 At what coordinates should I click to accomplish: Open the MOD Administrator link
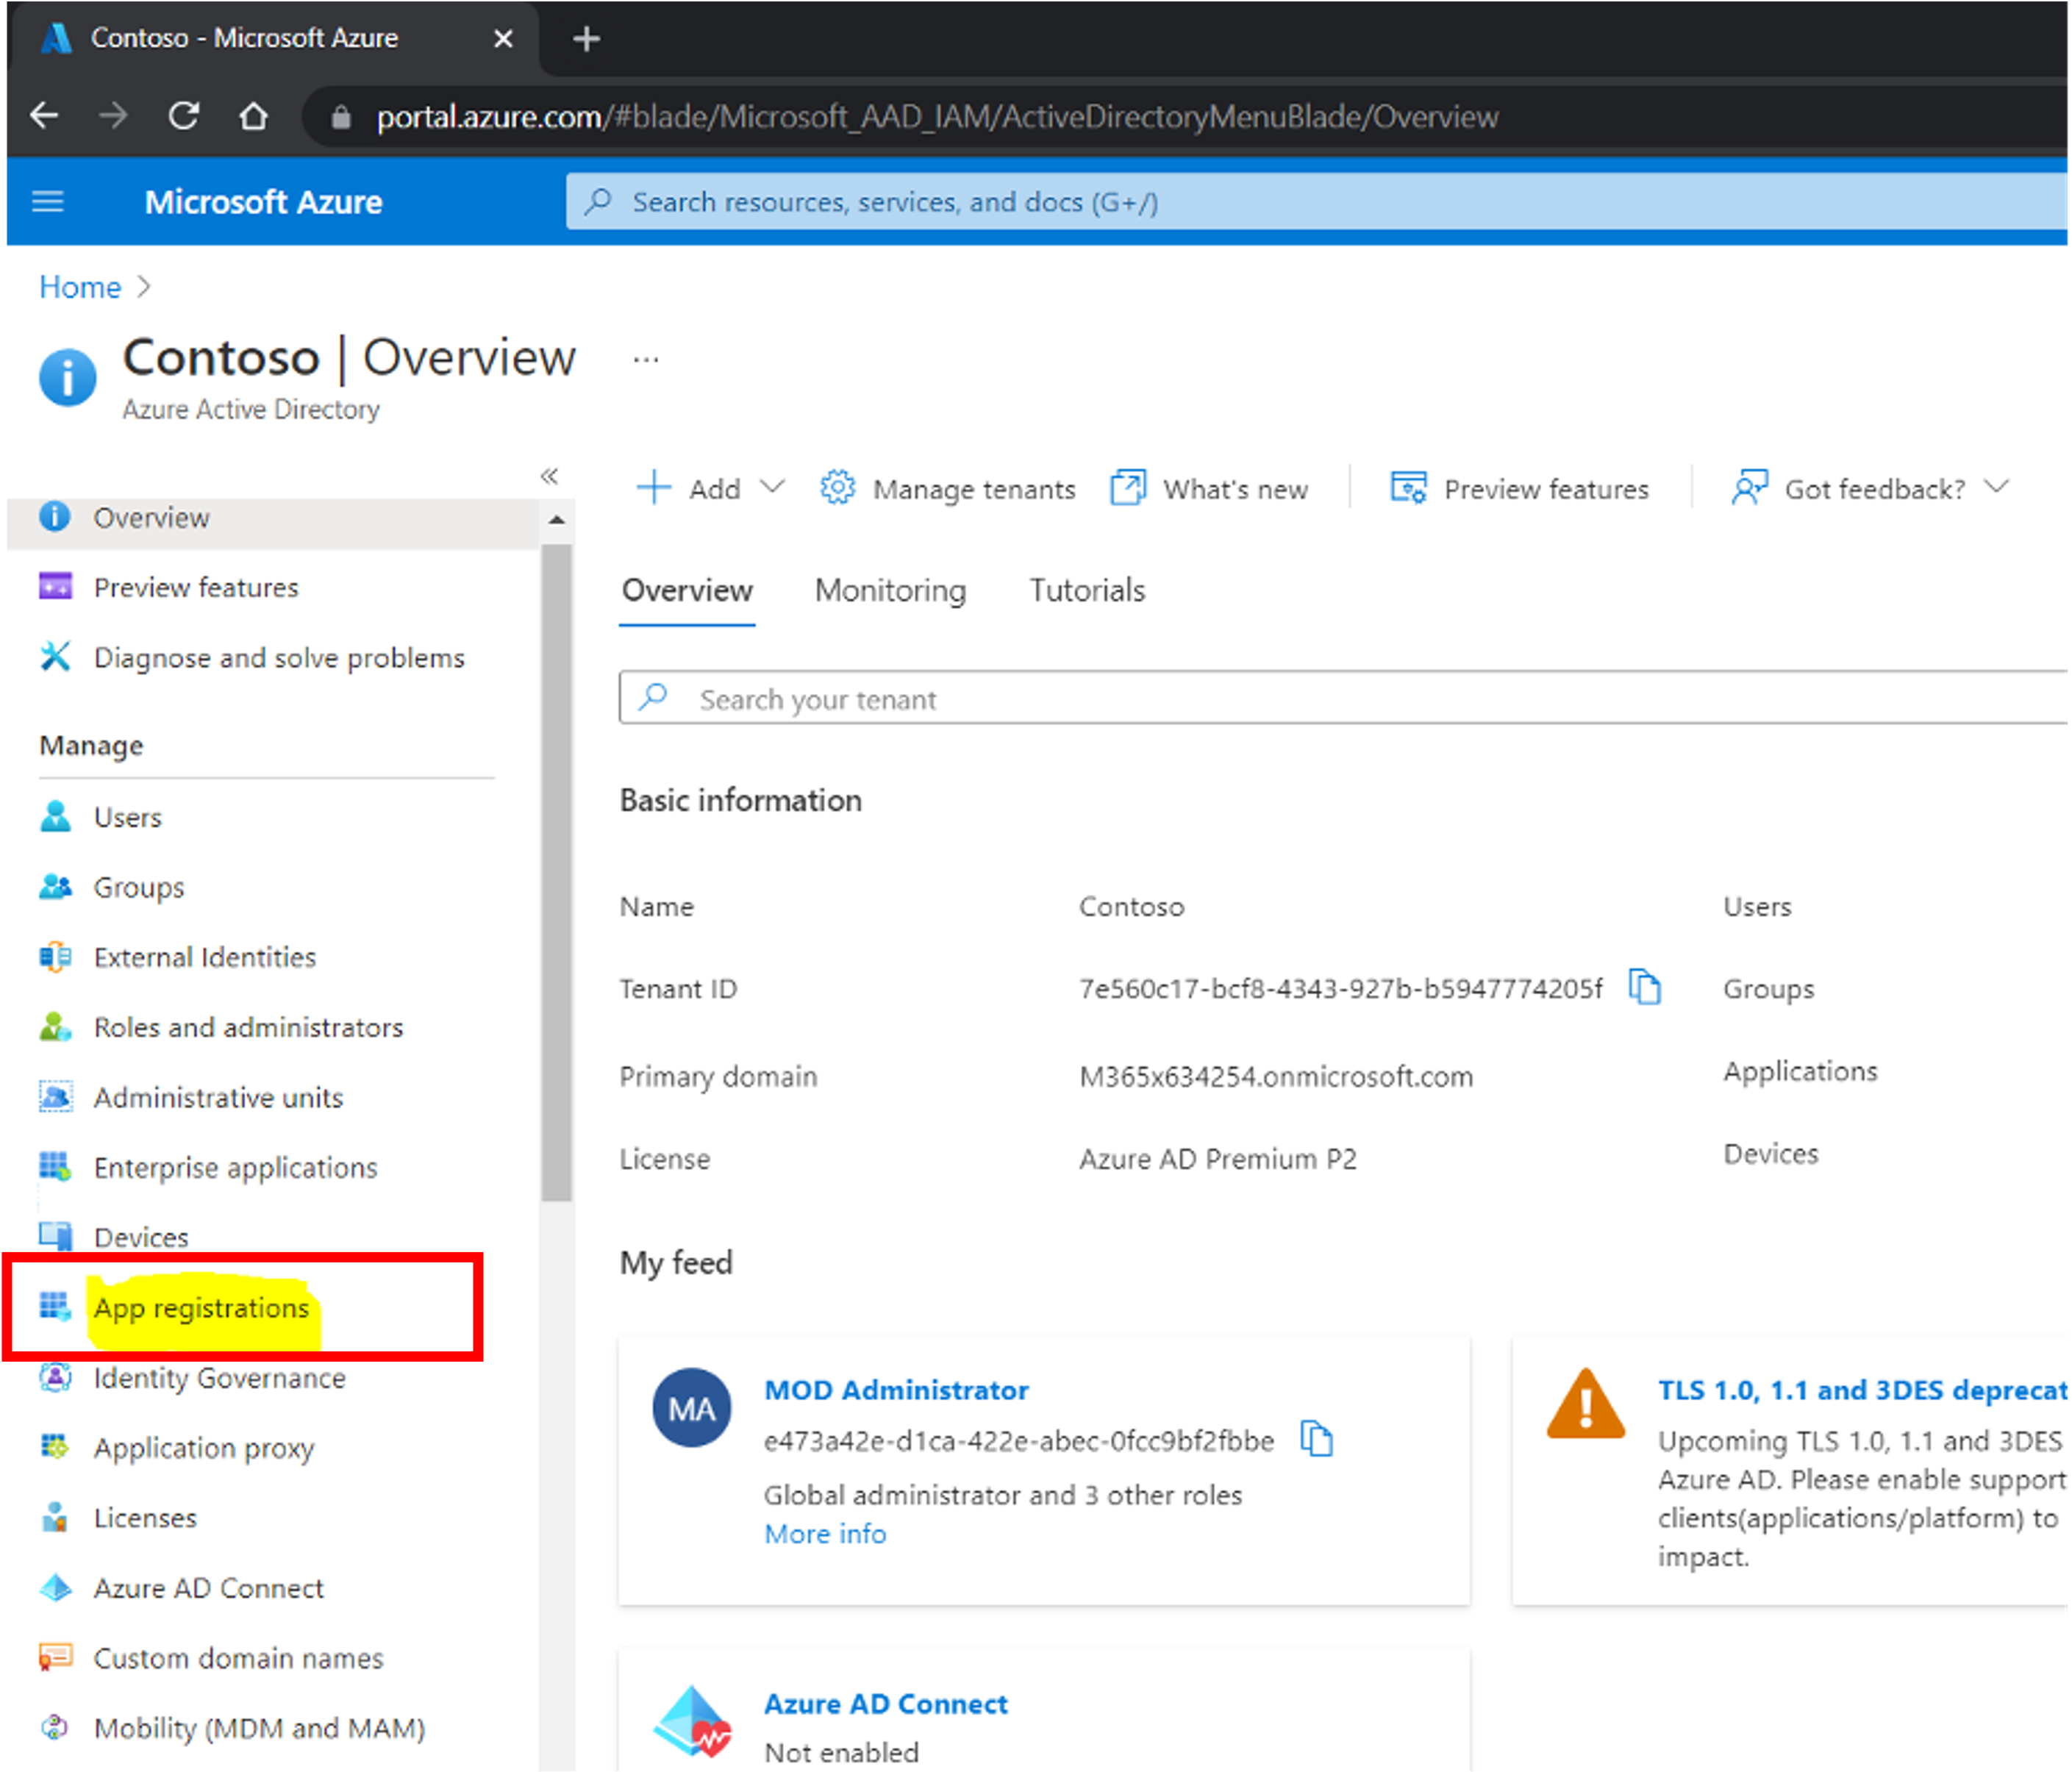point(896,1390)
